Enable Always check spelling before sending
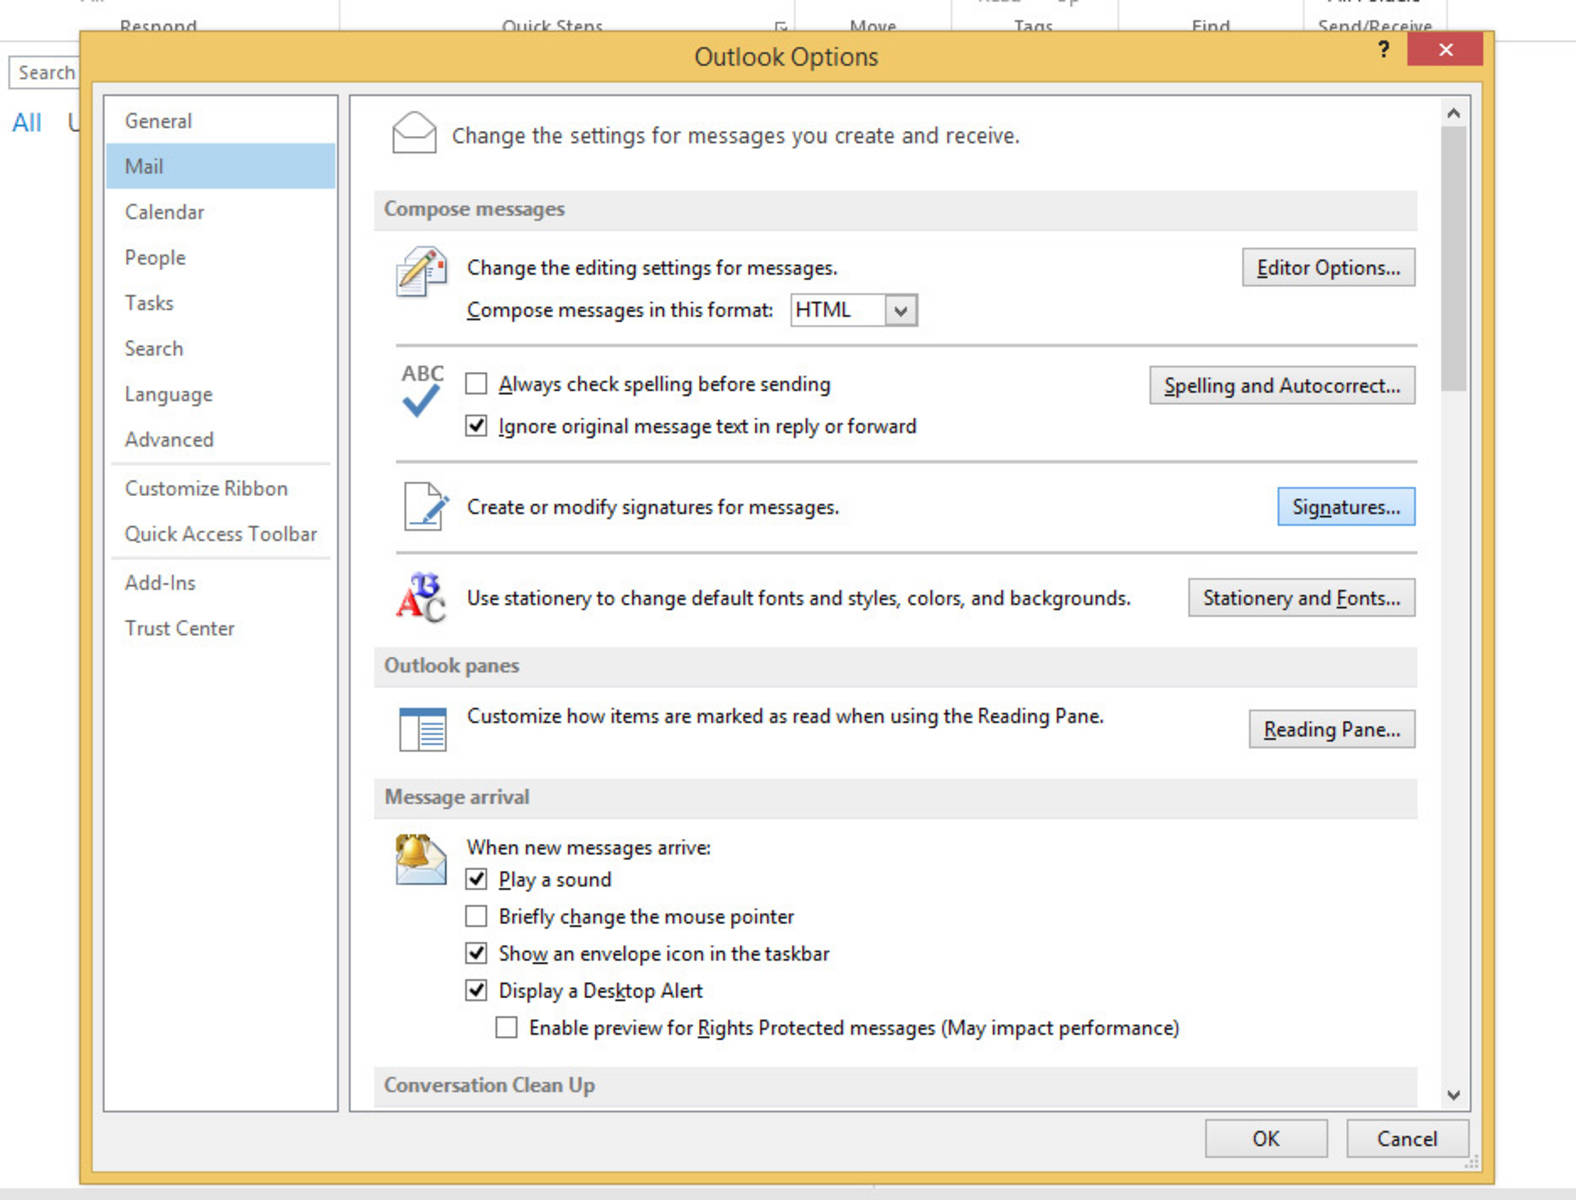 pos(477,384)
